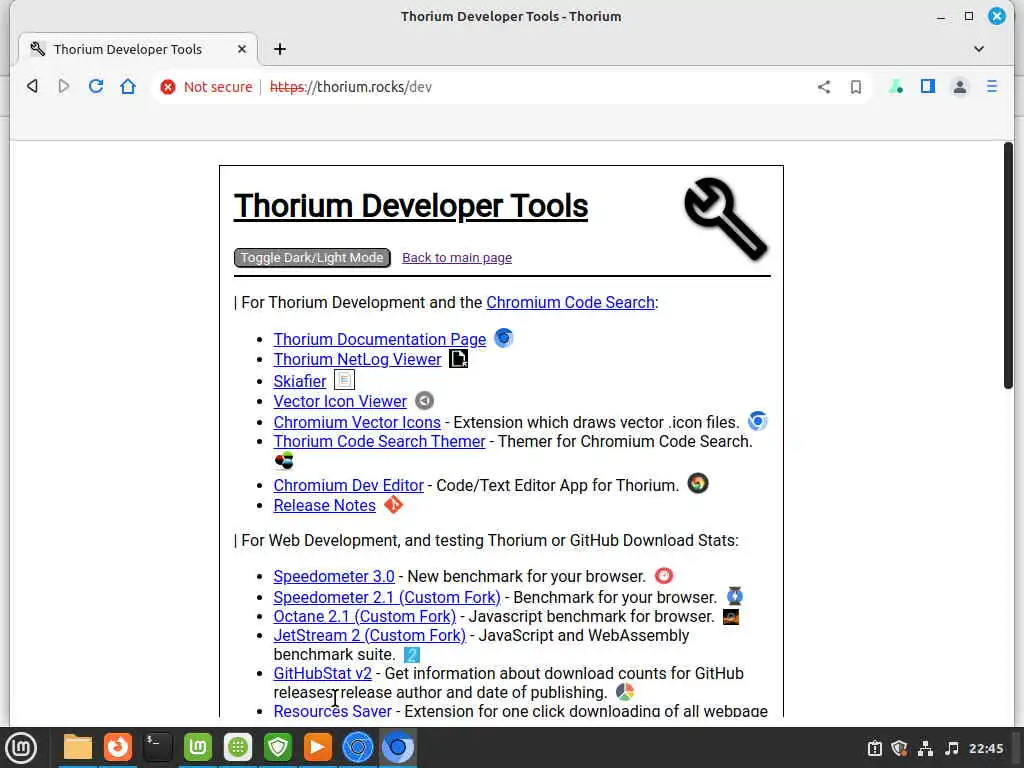Click the dark icon after Octane 2.1 description

click(731, 616)
